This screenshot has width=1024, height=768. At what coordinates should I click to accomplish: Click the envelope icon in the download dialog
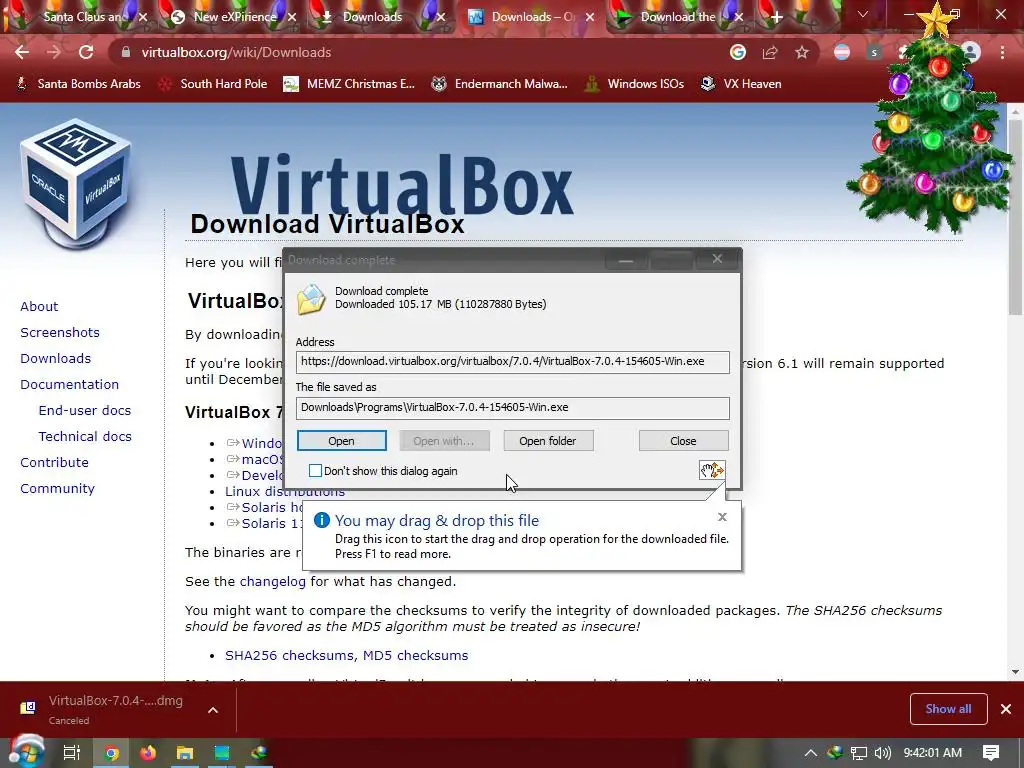pos(311,299)
